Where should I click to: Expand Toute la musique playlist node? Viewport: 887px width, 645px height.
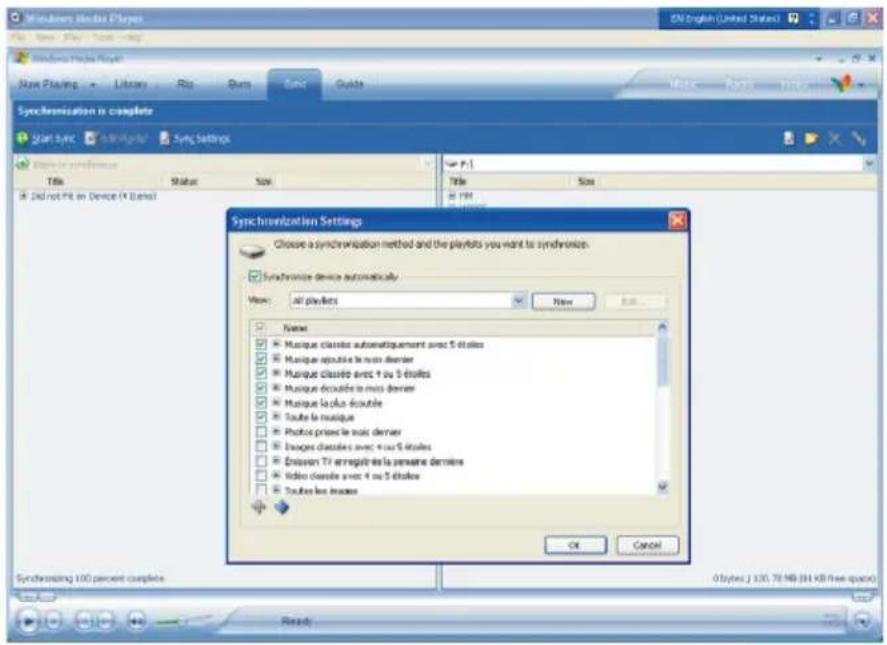click(276, 417)
